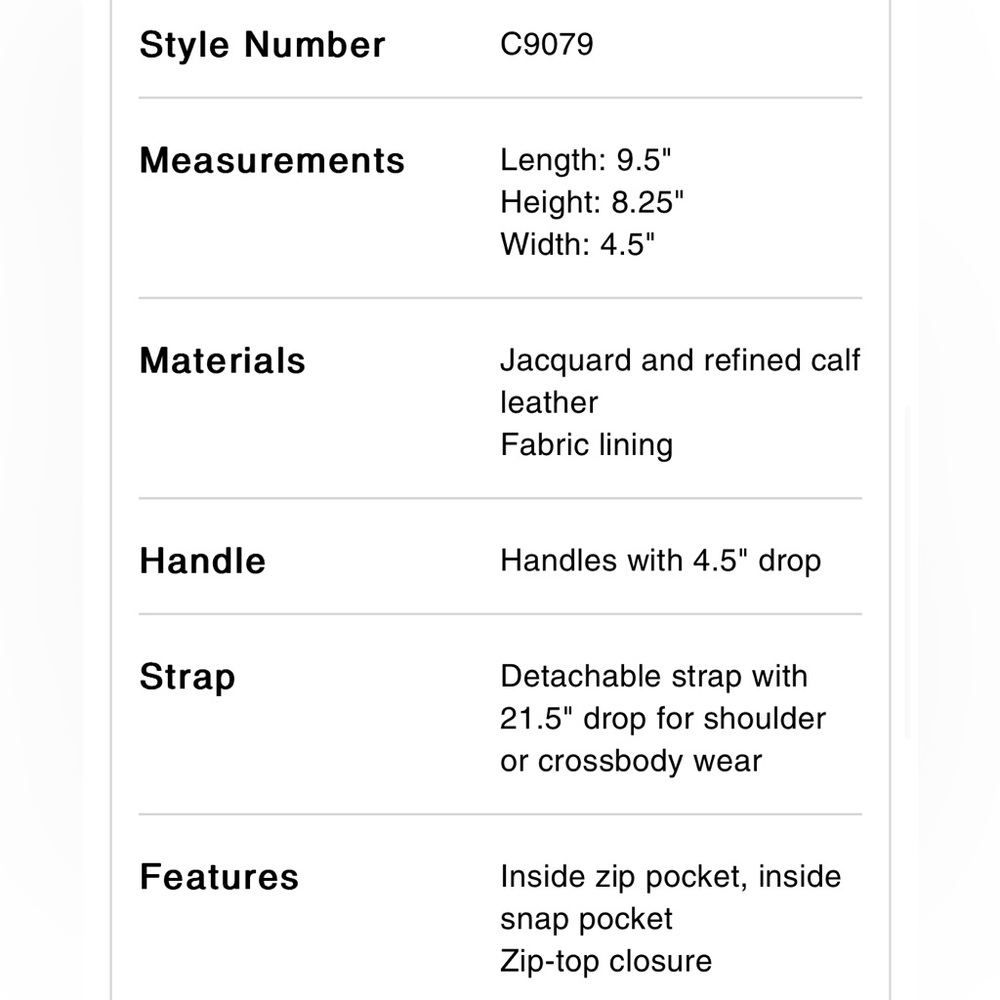Select the Length: 9.5" text
Viewport: 1000px width, 1000px height.
(585, 160)
